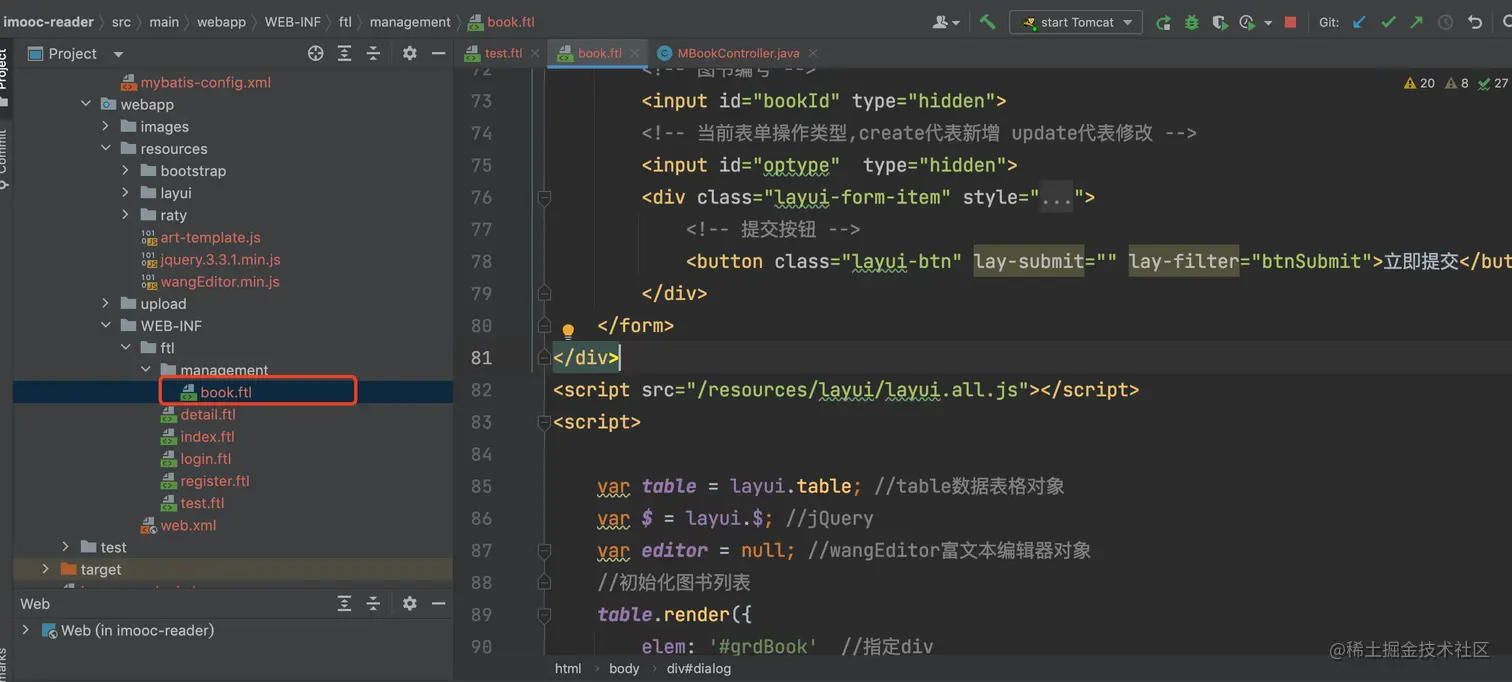Click the WEB-INF breadcrumb in navigation bar

click(x=292, y=22)
